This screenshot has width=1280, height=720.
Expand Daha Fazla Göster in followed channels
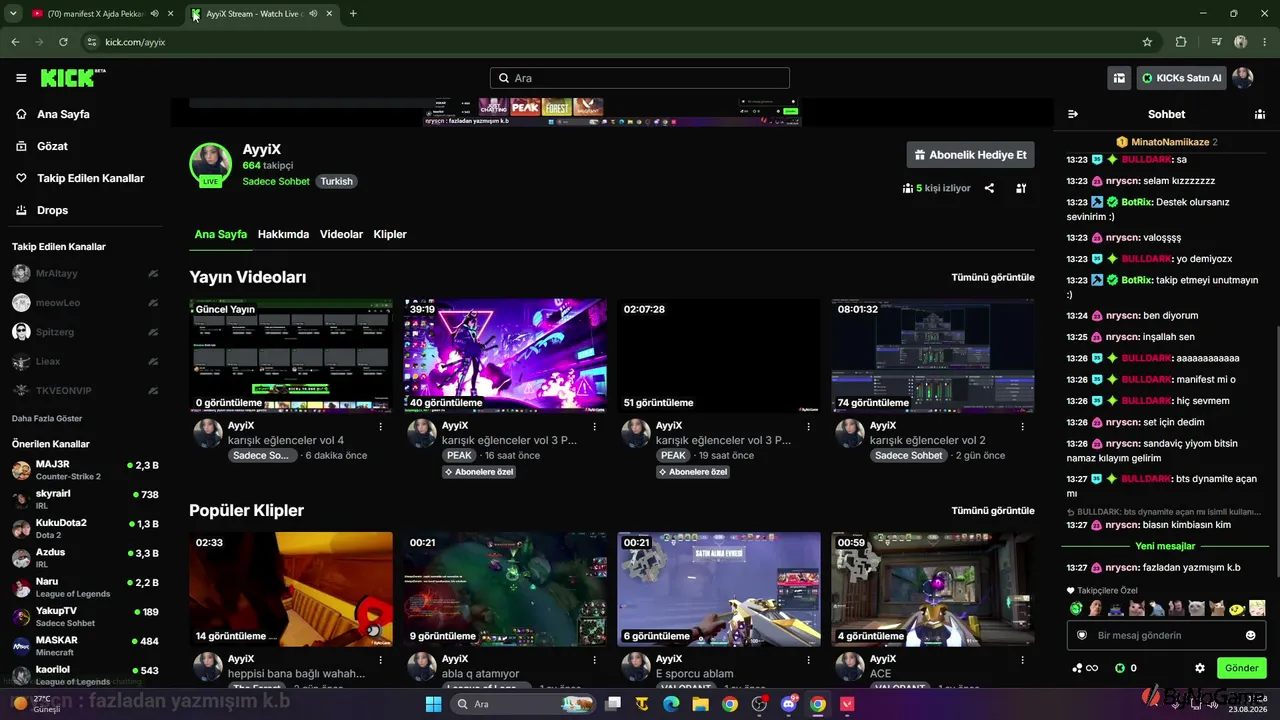click(47, 418)
